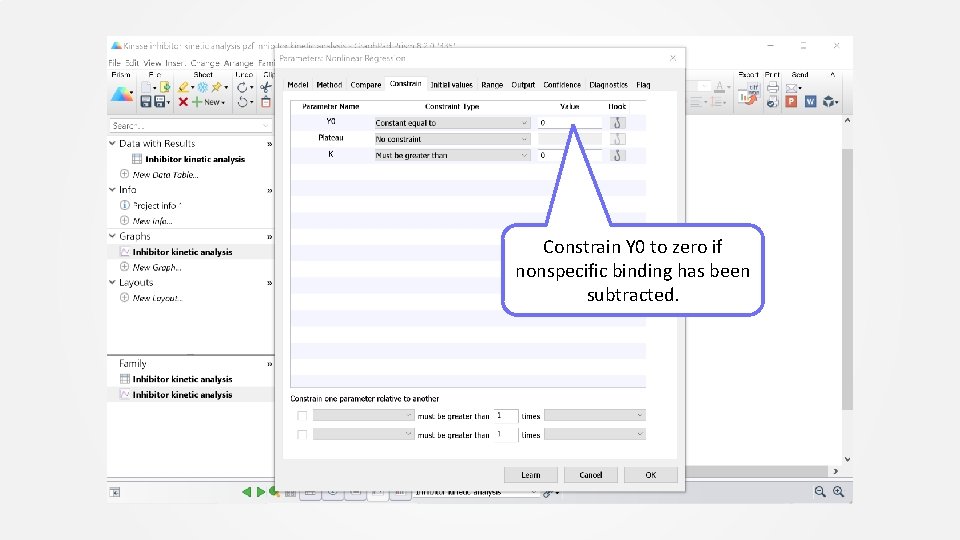The height and width of the screenshot is (540, 960).
Task: Click the redo arrow icon
Action: [x=242, y=88]
